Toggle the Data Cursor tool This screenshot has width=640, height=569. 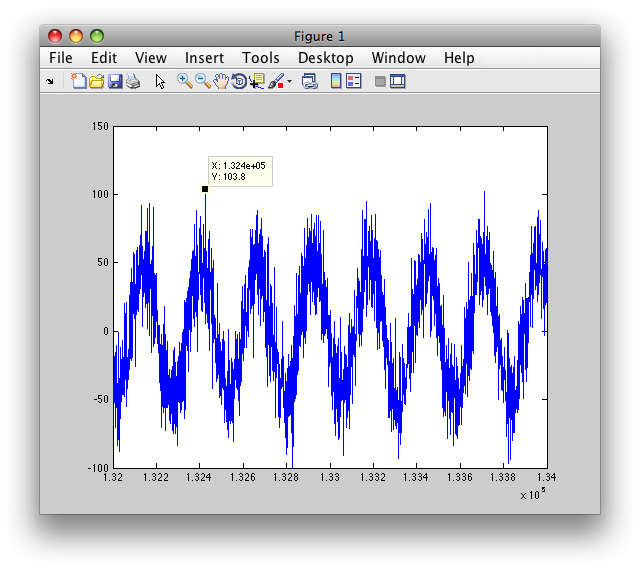click(x=257, y=81)
